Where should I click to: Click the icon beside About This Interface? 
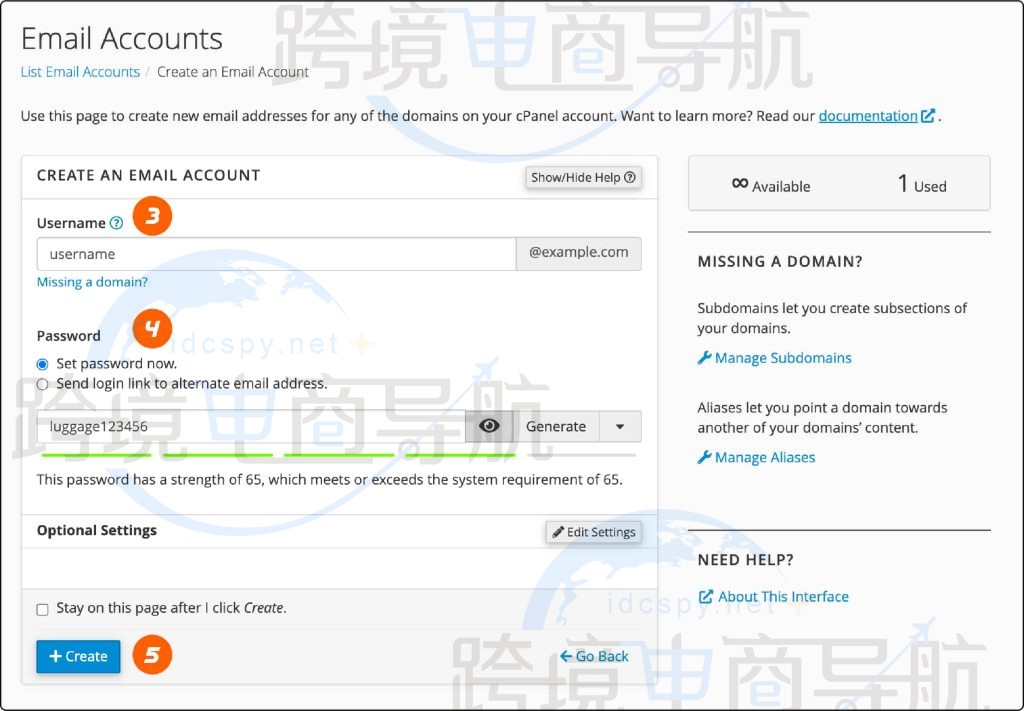705,597
